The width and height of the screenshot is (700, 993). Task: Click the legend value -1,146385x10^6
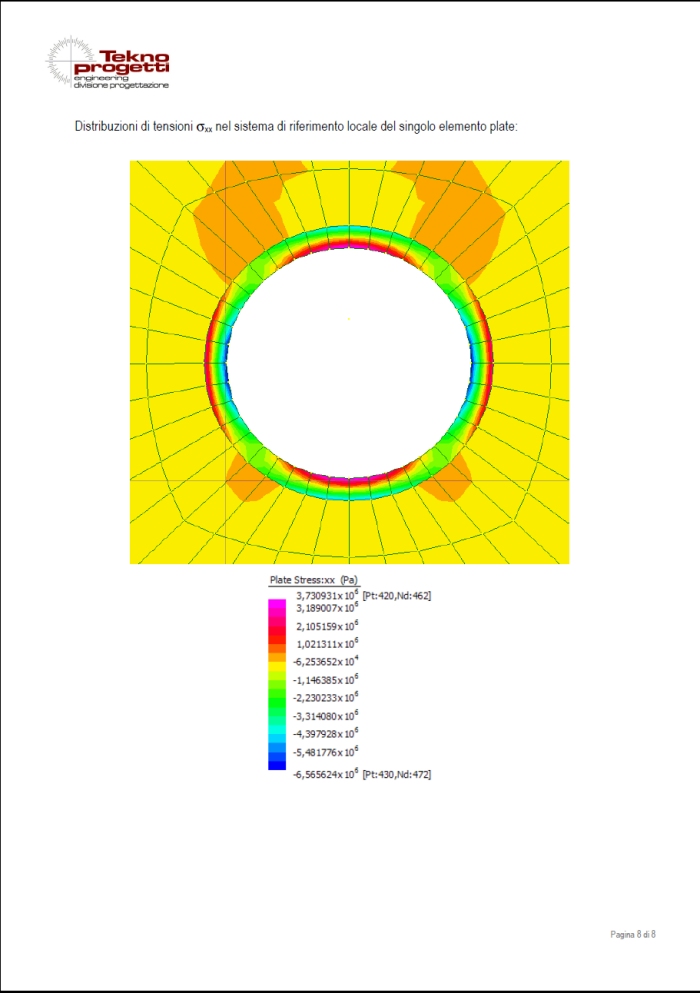click(325, 679)
